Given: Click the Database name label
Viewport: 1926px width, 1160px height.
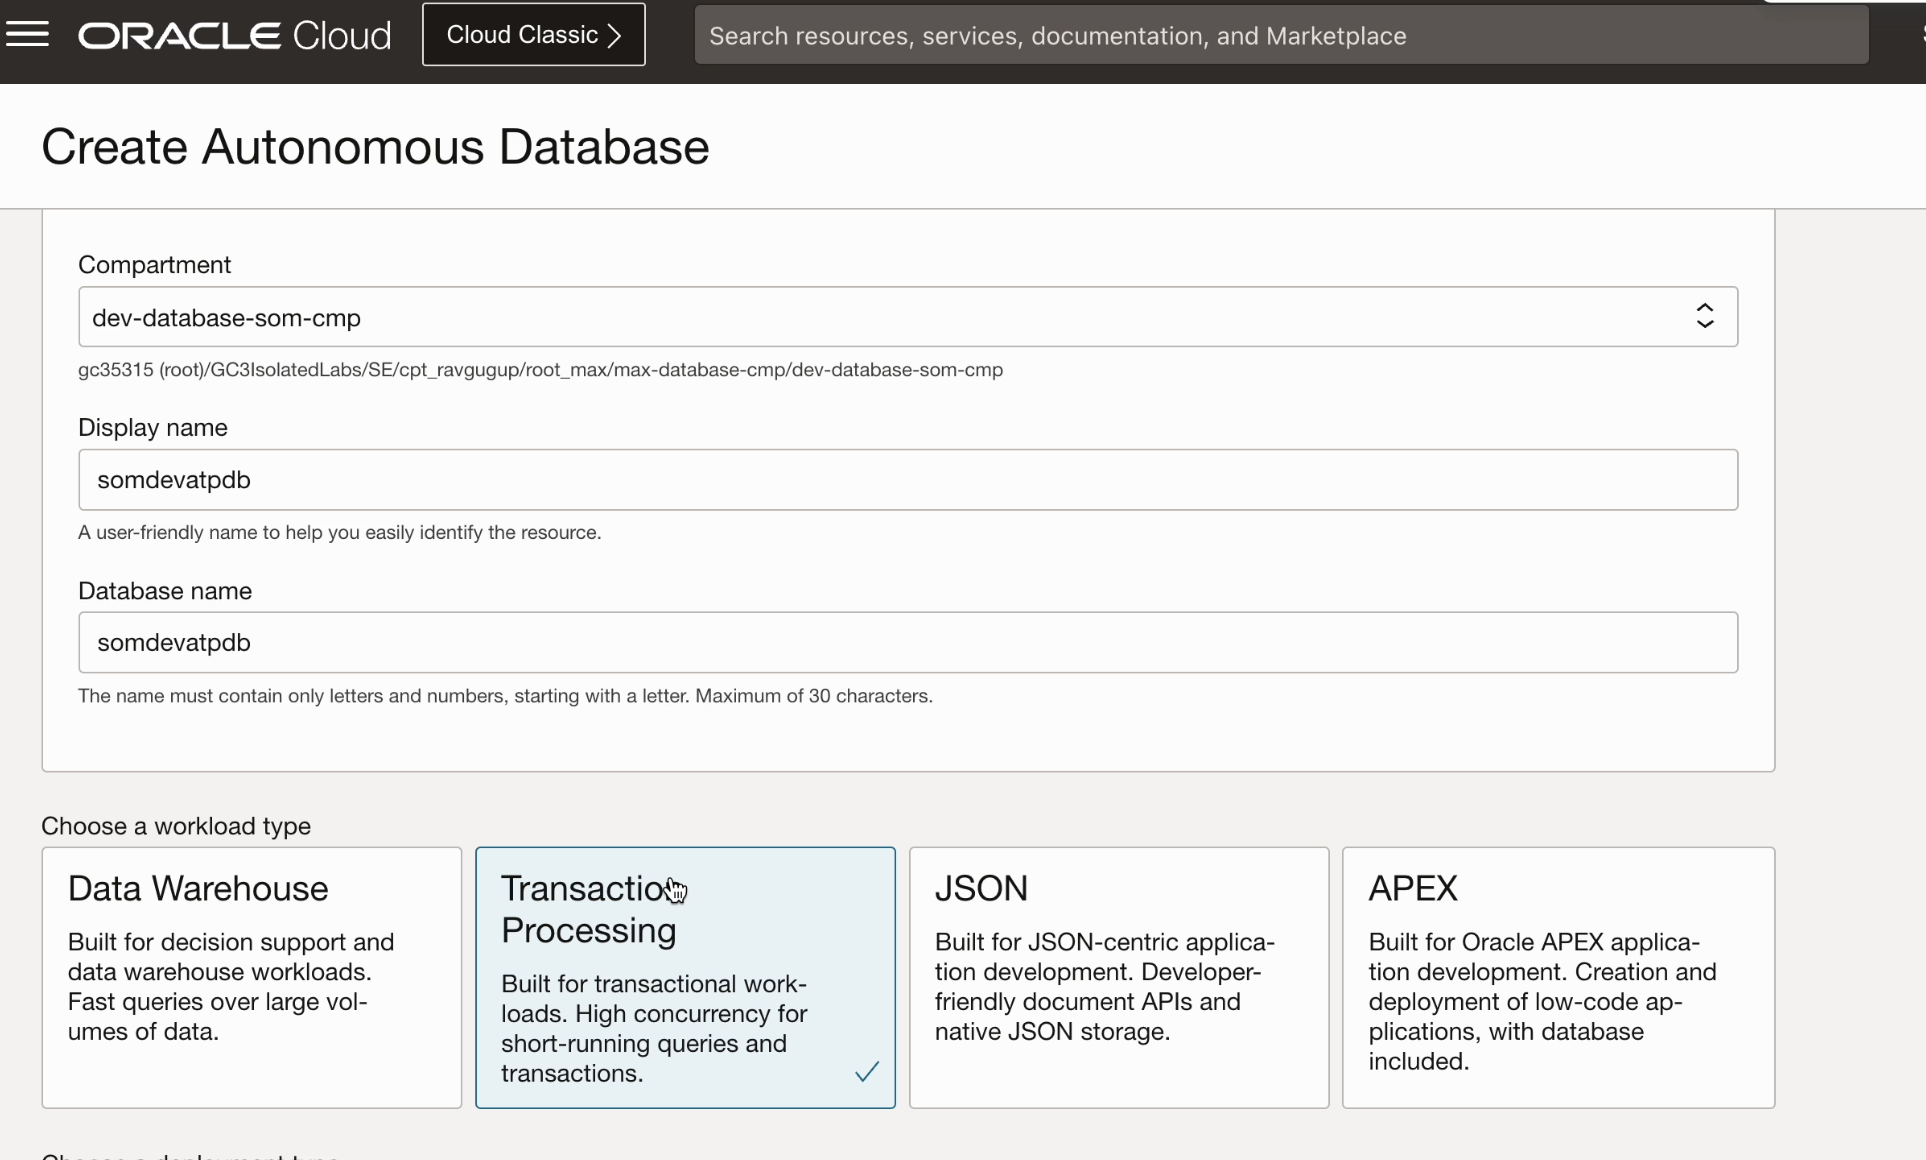Looking at the screenshot, I should 165,591.
